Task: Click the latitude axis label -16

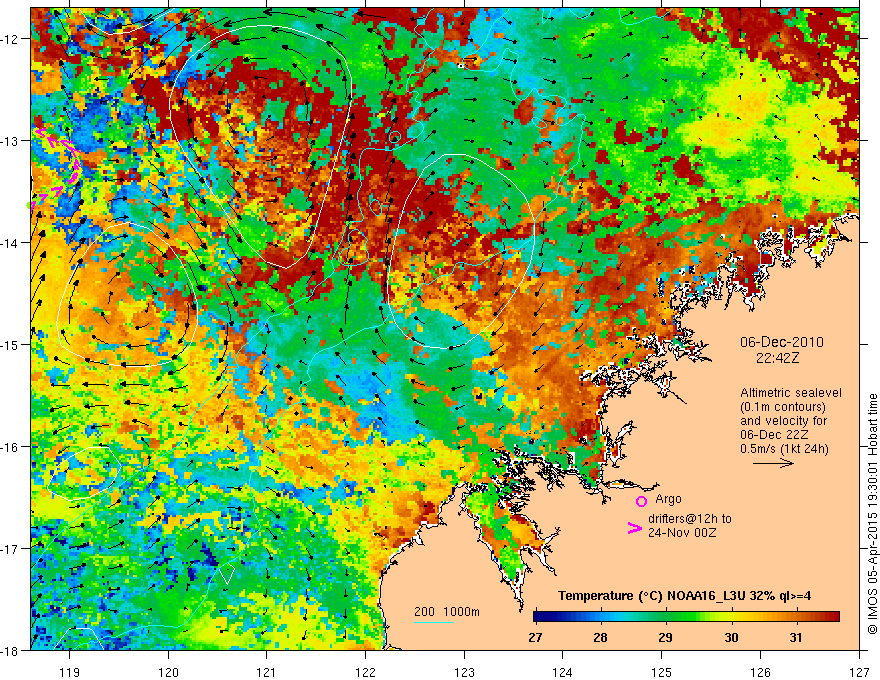Action: (10, 447)
